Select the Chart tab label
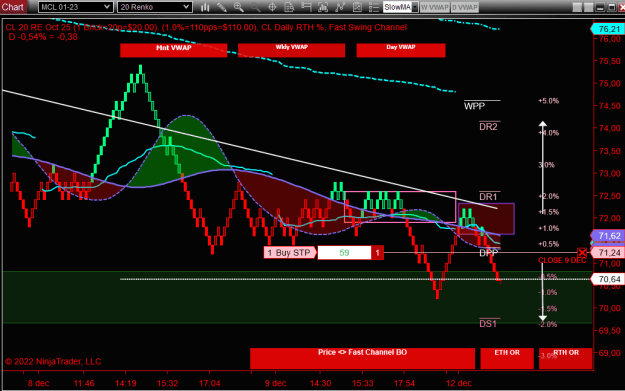625x391 pixels. click(13, 7)
